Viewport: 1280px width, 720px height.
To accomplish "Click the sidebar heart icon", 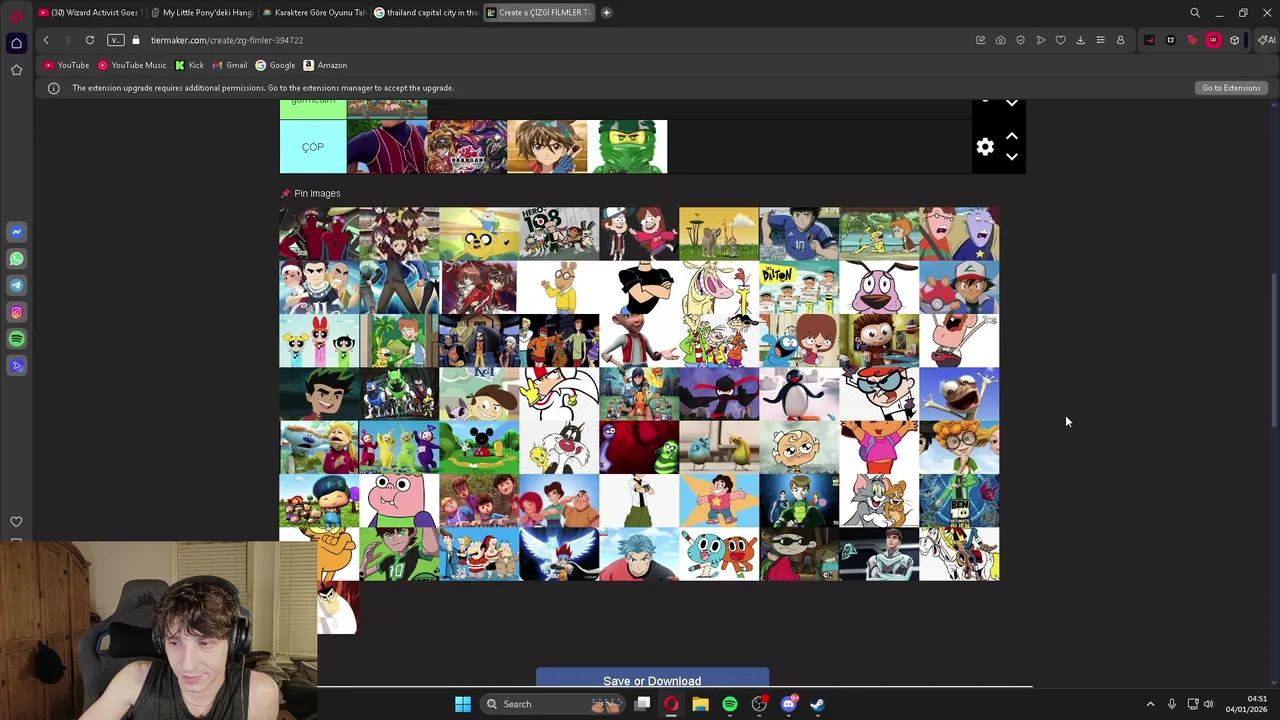I will pos(16,522).
